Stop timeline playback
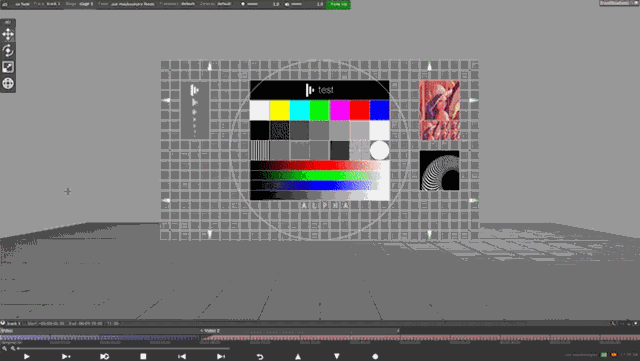Image resolution: width=640 pixels, height=361 pixels. 143,357
